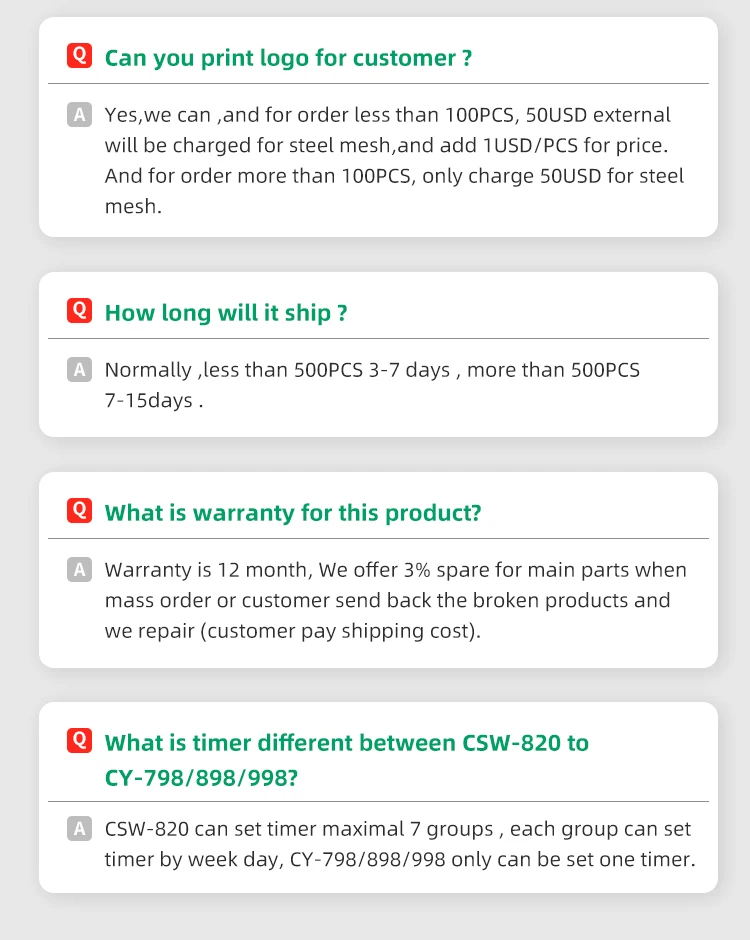Click the red Q icon beside warranty question

[x=79, y=511]
